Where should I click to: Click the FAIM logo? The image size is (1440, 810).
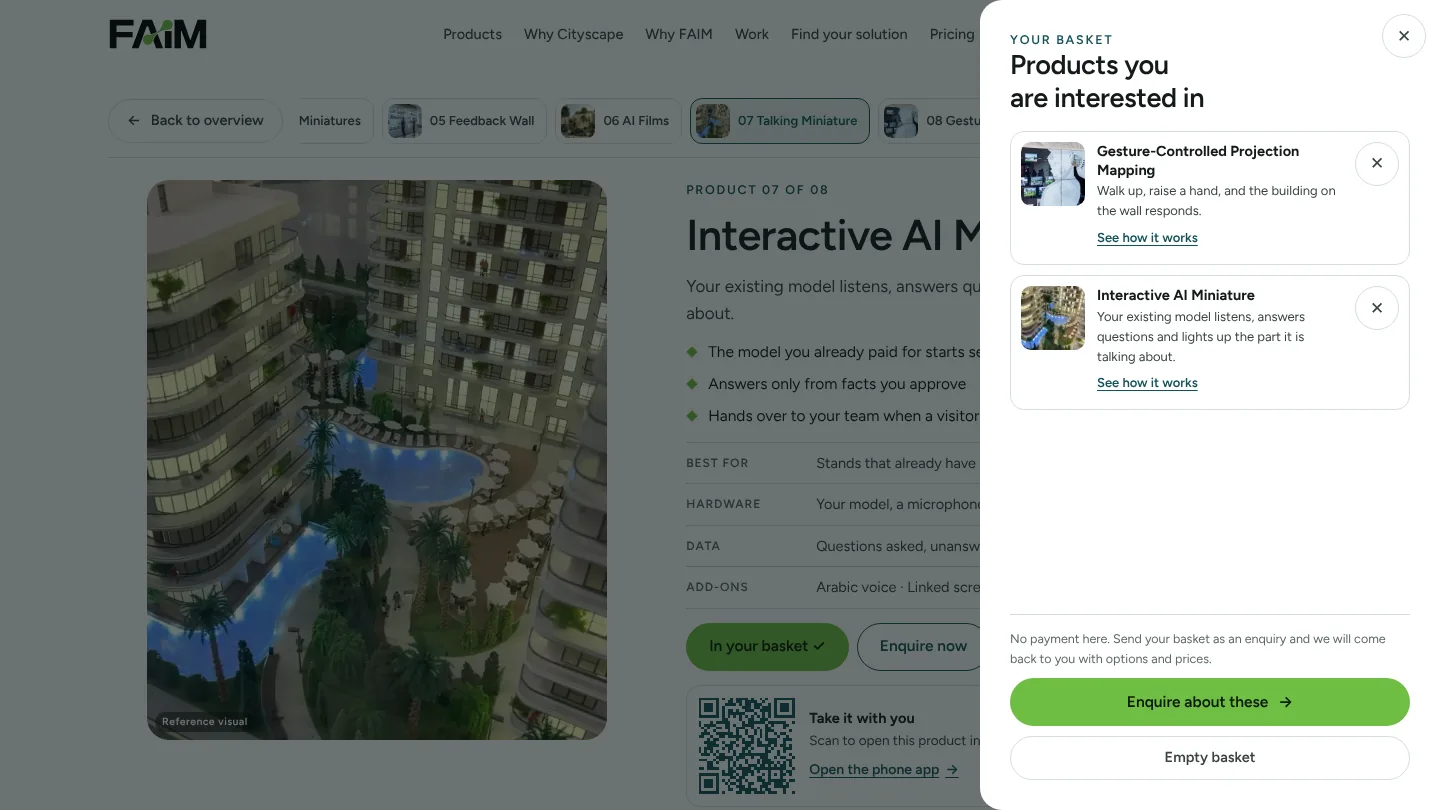[x=158, y=35]
